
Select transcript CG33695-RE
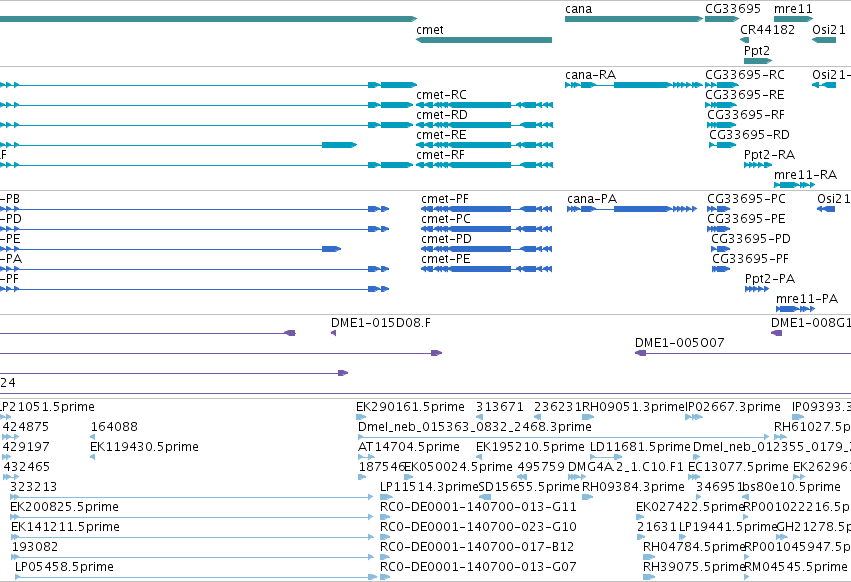click(721, 105)
